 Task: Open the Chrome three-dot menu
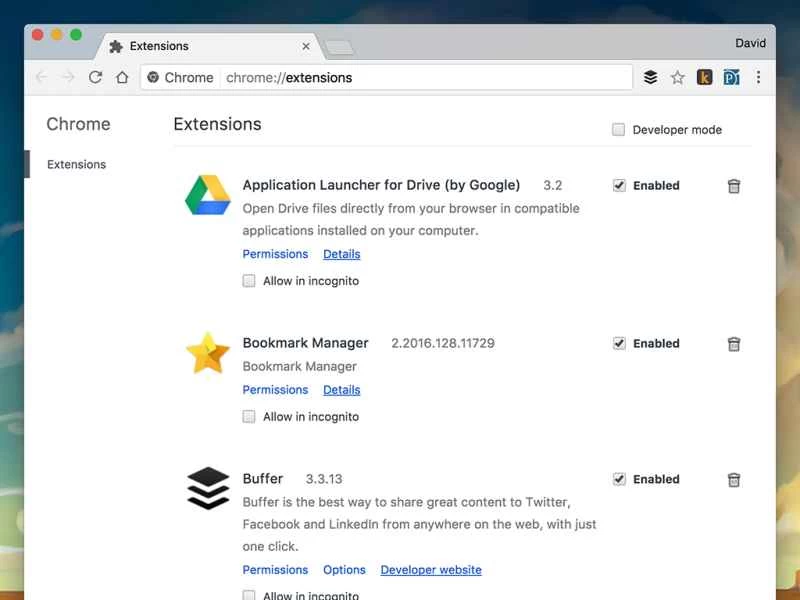(758, 77)
